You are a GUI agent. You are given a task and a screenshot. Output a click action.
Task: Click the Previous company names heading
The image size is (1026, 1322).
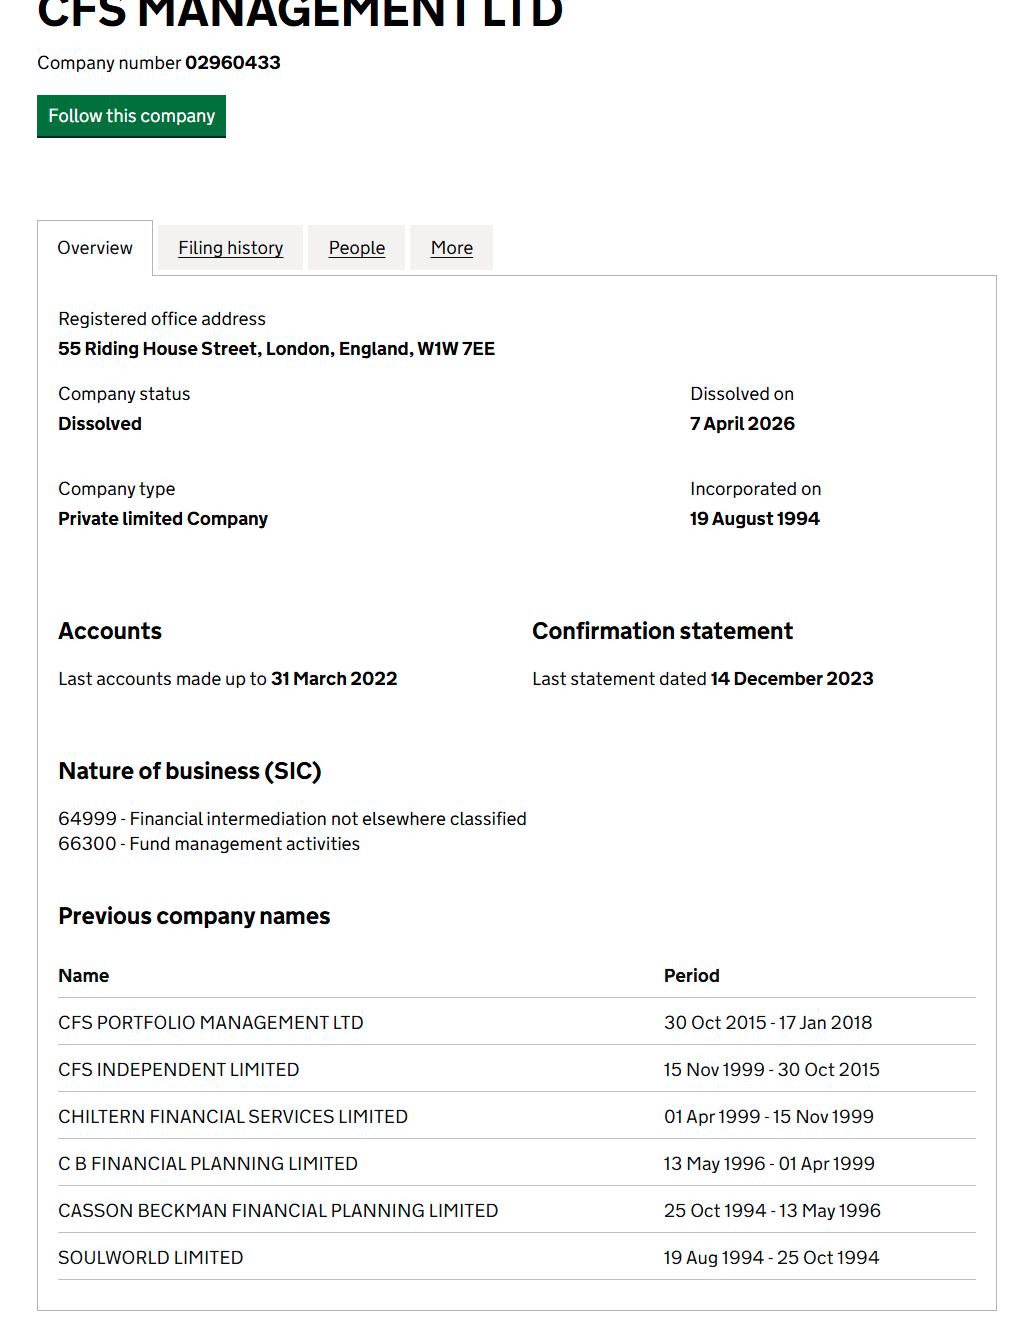[194, 916]
